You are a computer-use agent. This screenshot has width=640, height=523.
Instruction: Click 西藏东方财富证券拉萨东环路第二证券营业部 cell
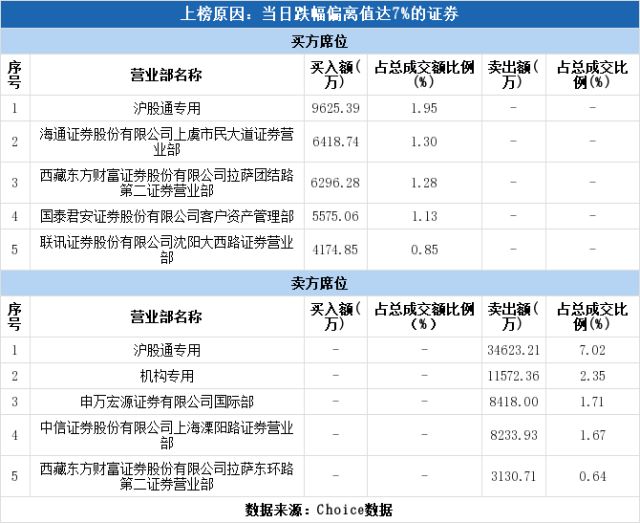[x=167, y=476]
